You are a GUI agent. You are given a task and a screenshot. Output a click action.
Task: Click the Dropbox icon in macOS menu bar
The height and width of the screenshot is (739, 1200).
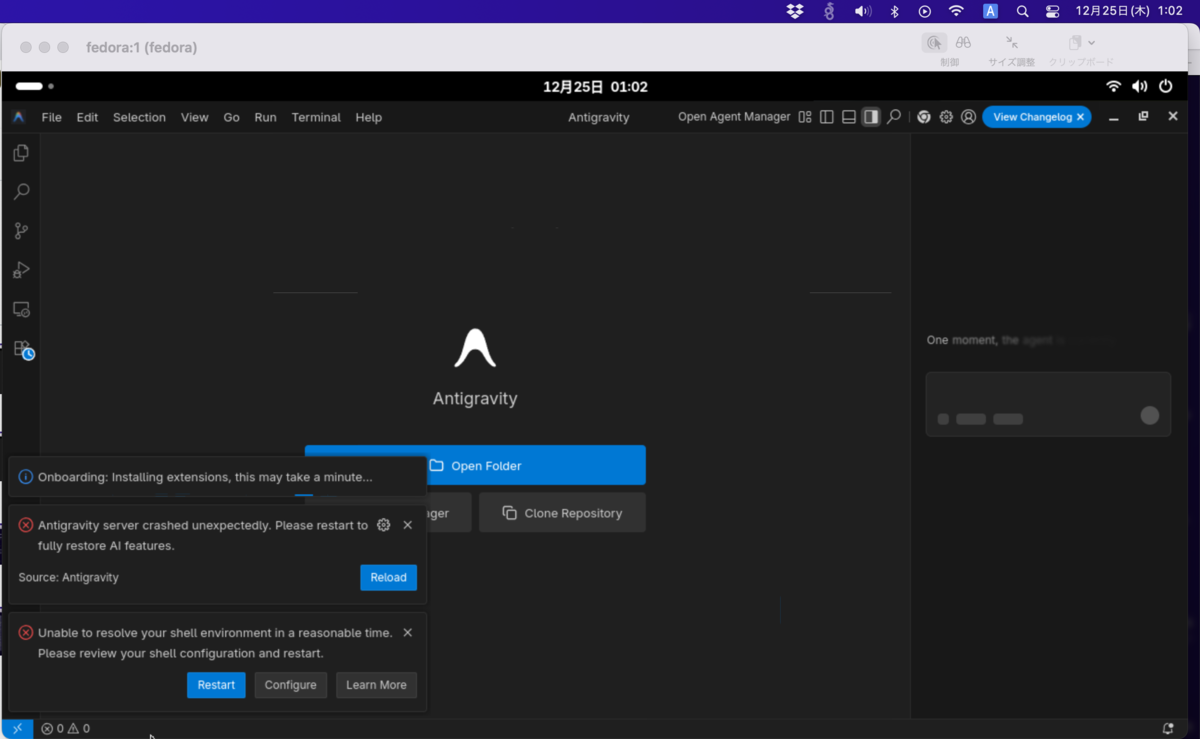coord(795,11)
